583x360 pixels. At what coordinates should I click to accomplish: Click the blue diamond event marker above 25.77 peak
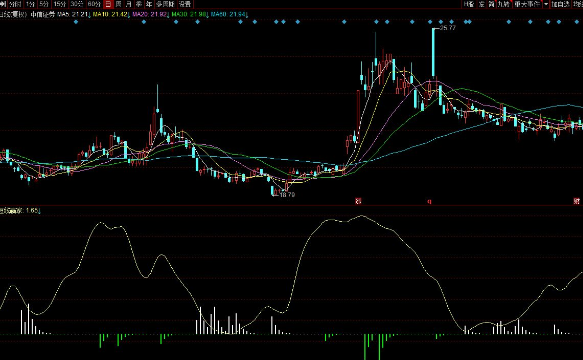click(430, 22)
